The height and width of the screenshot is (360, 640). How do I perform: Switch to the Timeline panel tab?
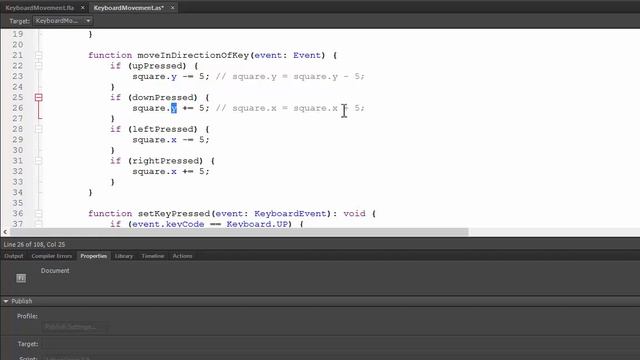pos(153,256)
